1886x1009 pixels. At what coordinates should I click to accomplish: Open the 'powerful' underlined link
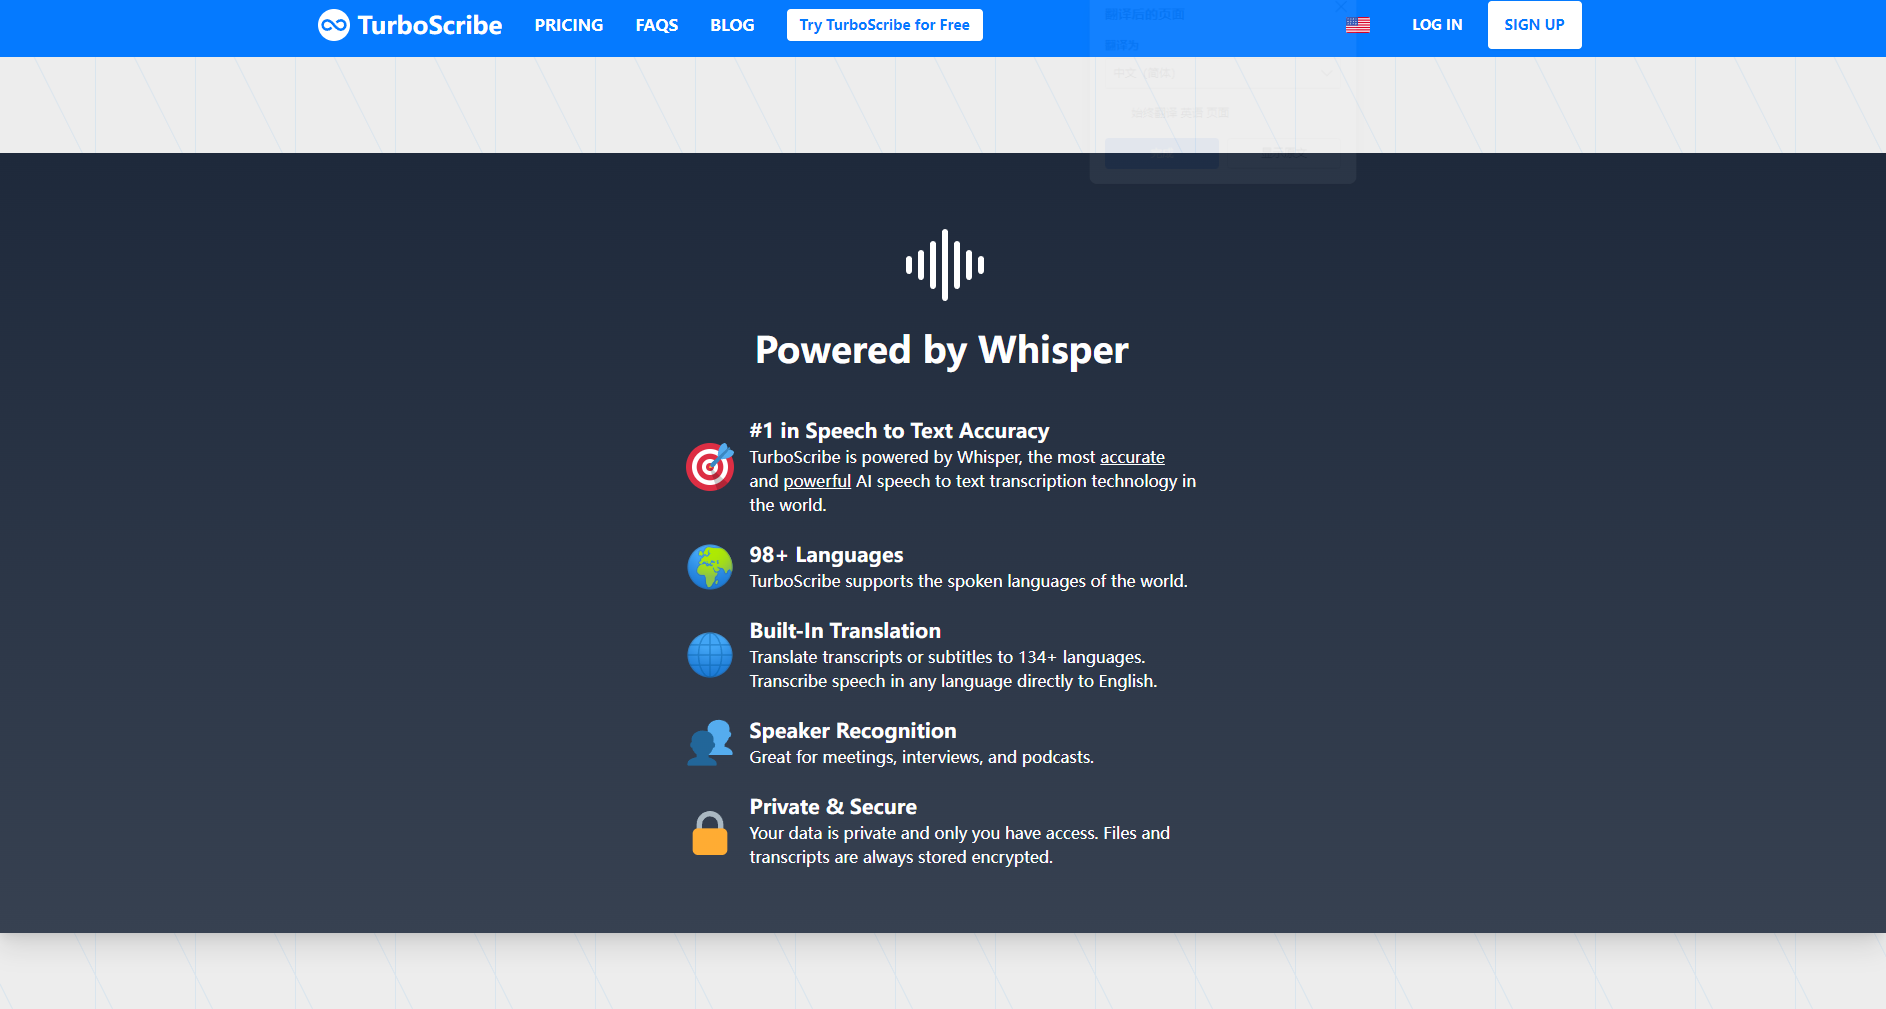coord(817,481)
